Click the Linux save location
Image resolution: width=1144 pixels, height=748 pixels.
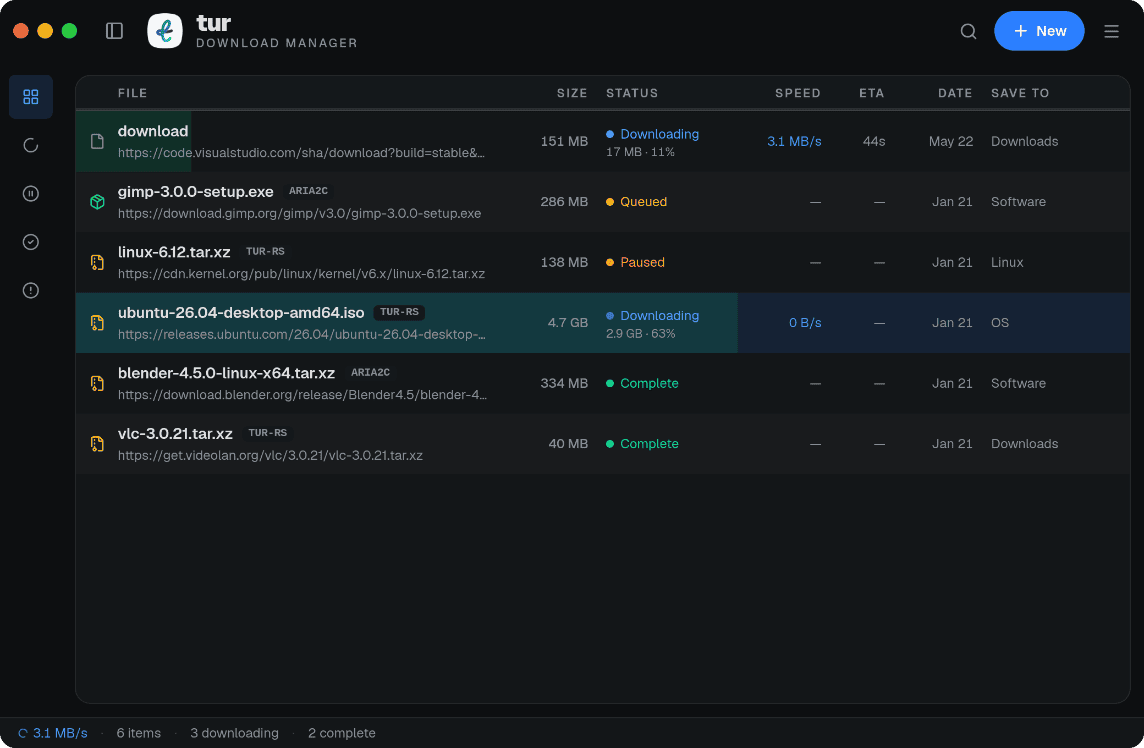click(x=1007, y=263)
